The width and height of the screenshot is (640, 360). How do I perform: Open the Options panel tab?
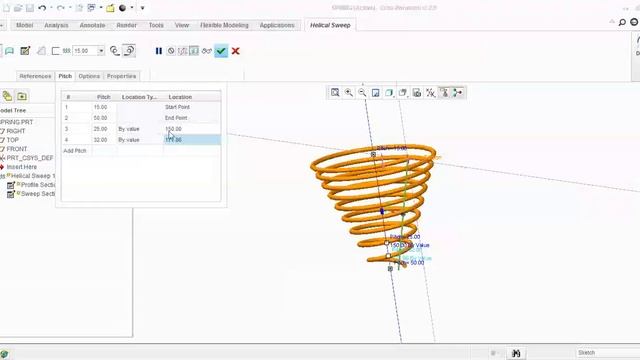click(x=89, y=76)
